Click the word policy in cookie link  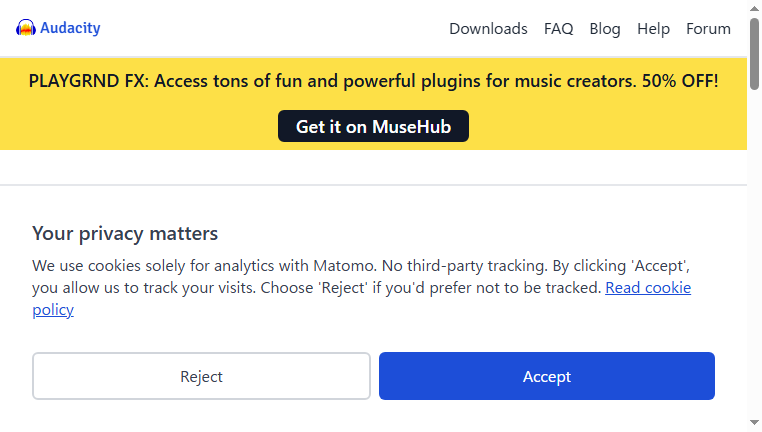(53, 310)
